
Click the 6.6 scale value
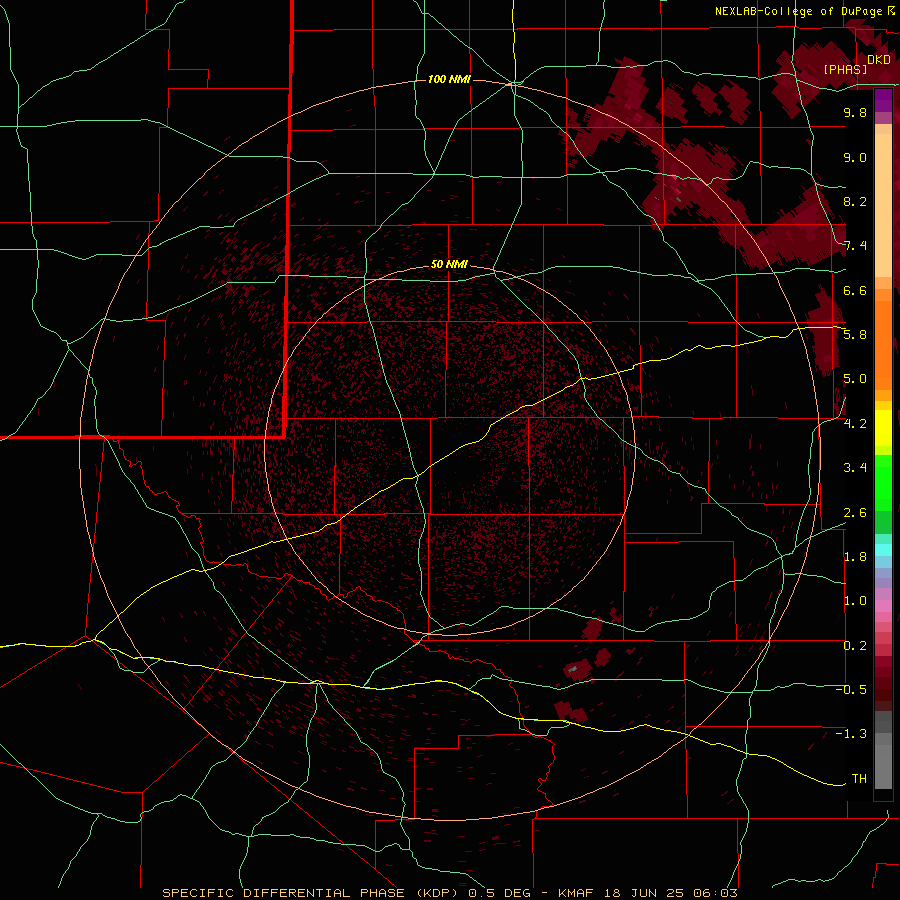[x=855, y=290]
